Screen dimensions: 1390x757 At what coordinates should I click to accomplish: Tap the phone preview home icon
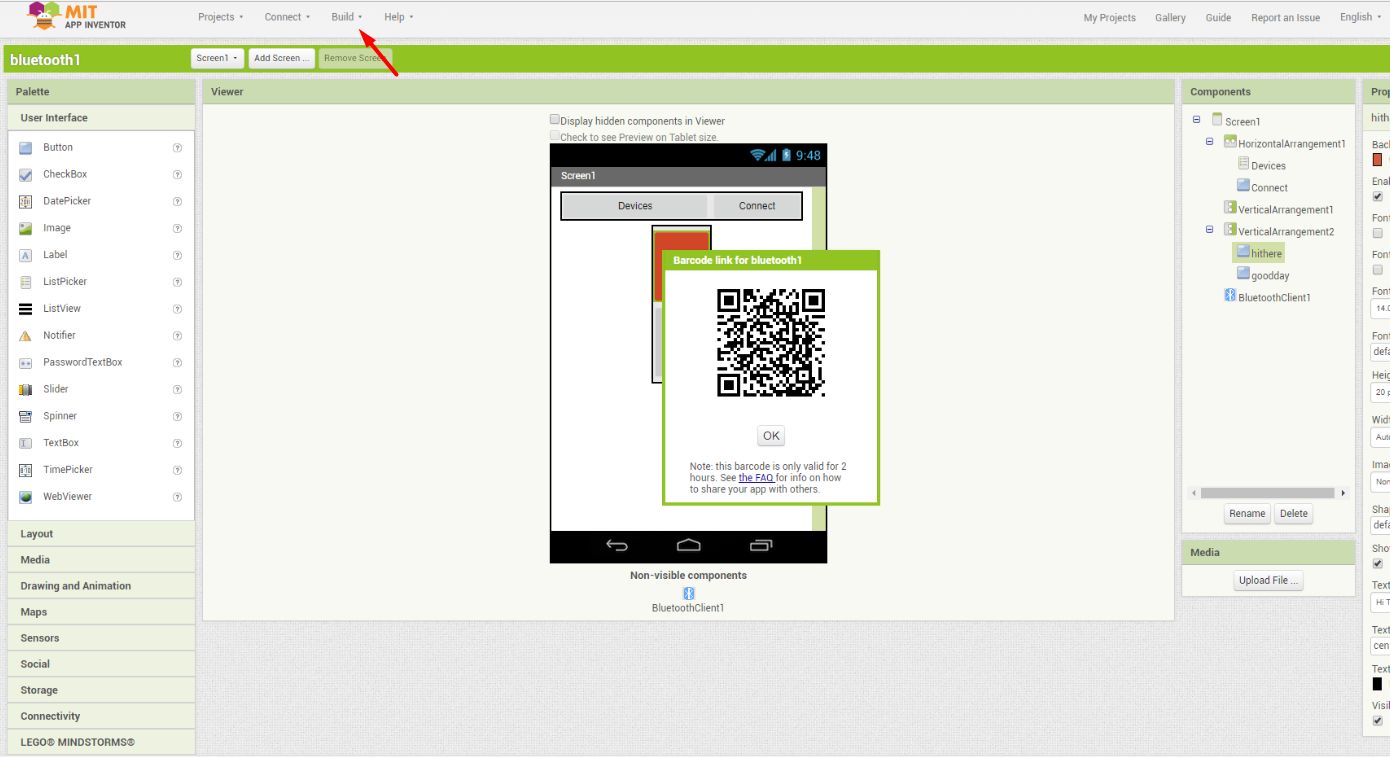[689, 546]
